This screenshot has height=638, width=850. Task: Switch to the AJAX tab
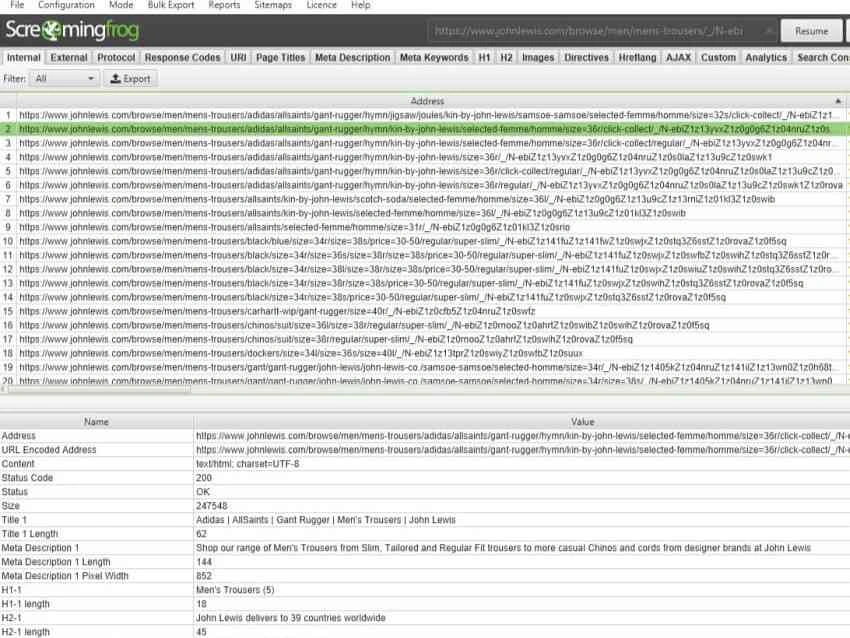[x=678, y=57]
